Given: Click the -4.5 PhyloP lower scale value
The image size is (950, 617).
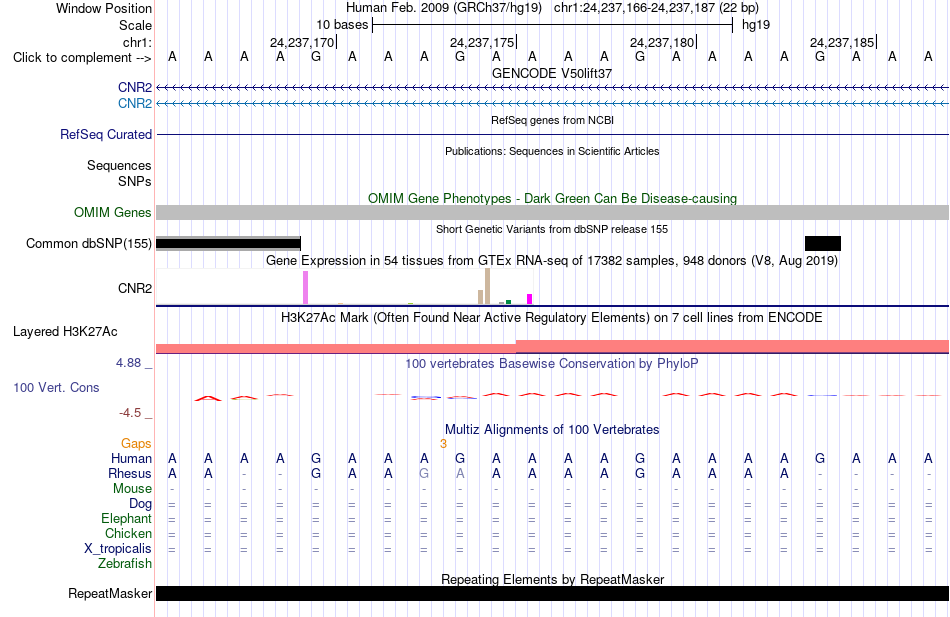Looking at the screenshot, I should (x=130, y=413).
